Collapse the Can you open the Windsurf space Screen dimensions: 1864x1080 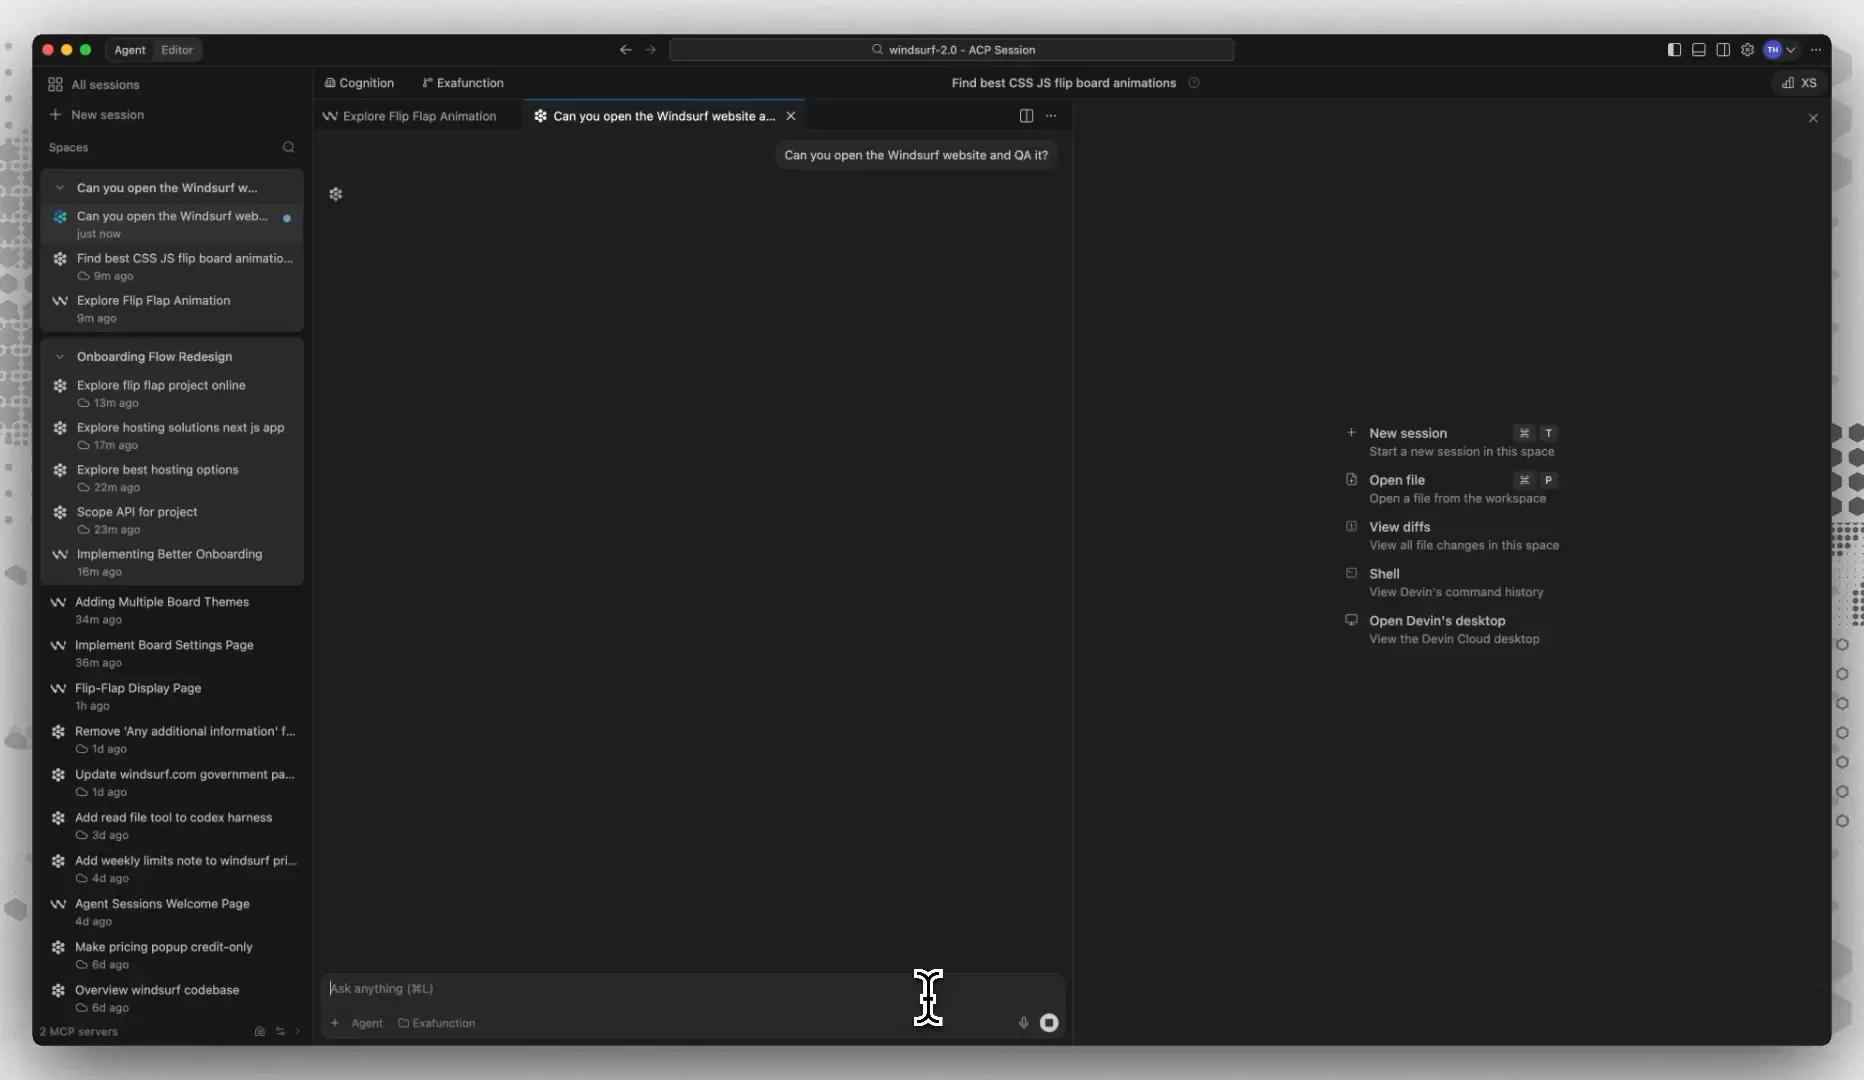pyautogui.click(x=60, y=188)
